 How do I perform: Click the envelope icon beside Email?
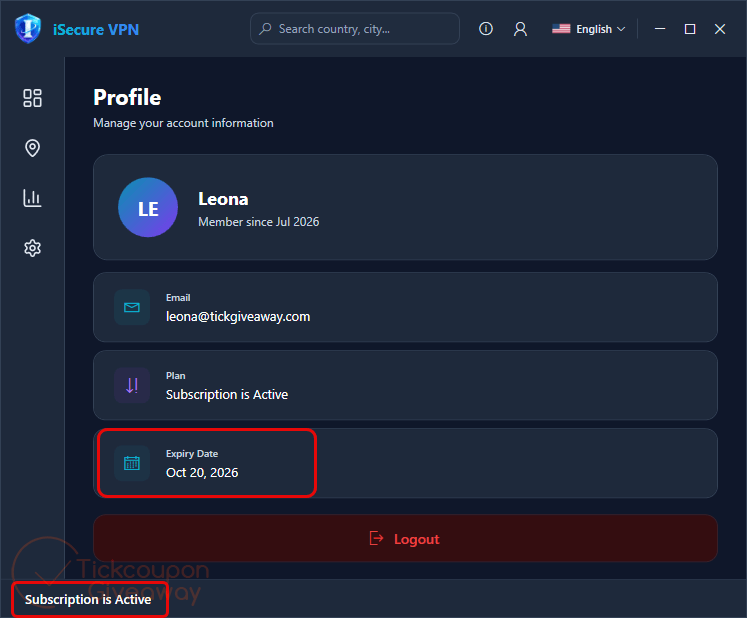tap(132, 307)
